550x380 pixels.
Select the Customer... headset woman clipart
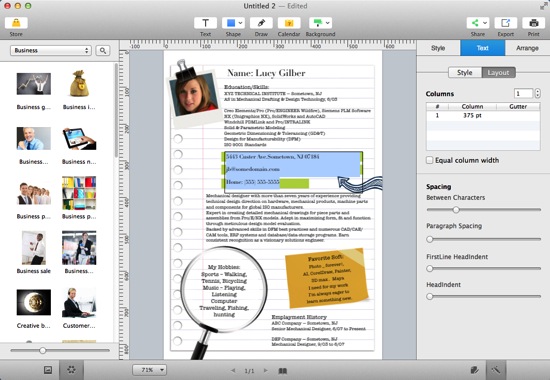79,302
